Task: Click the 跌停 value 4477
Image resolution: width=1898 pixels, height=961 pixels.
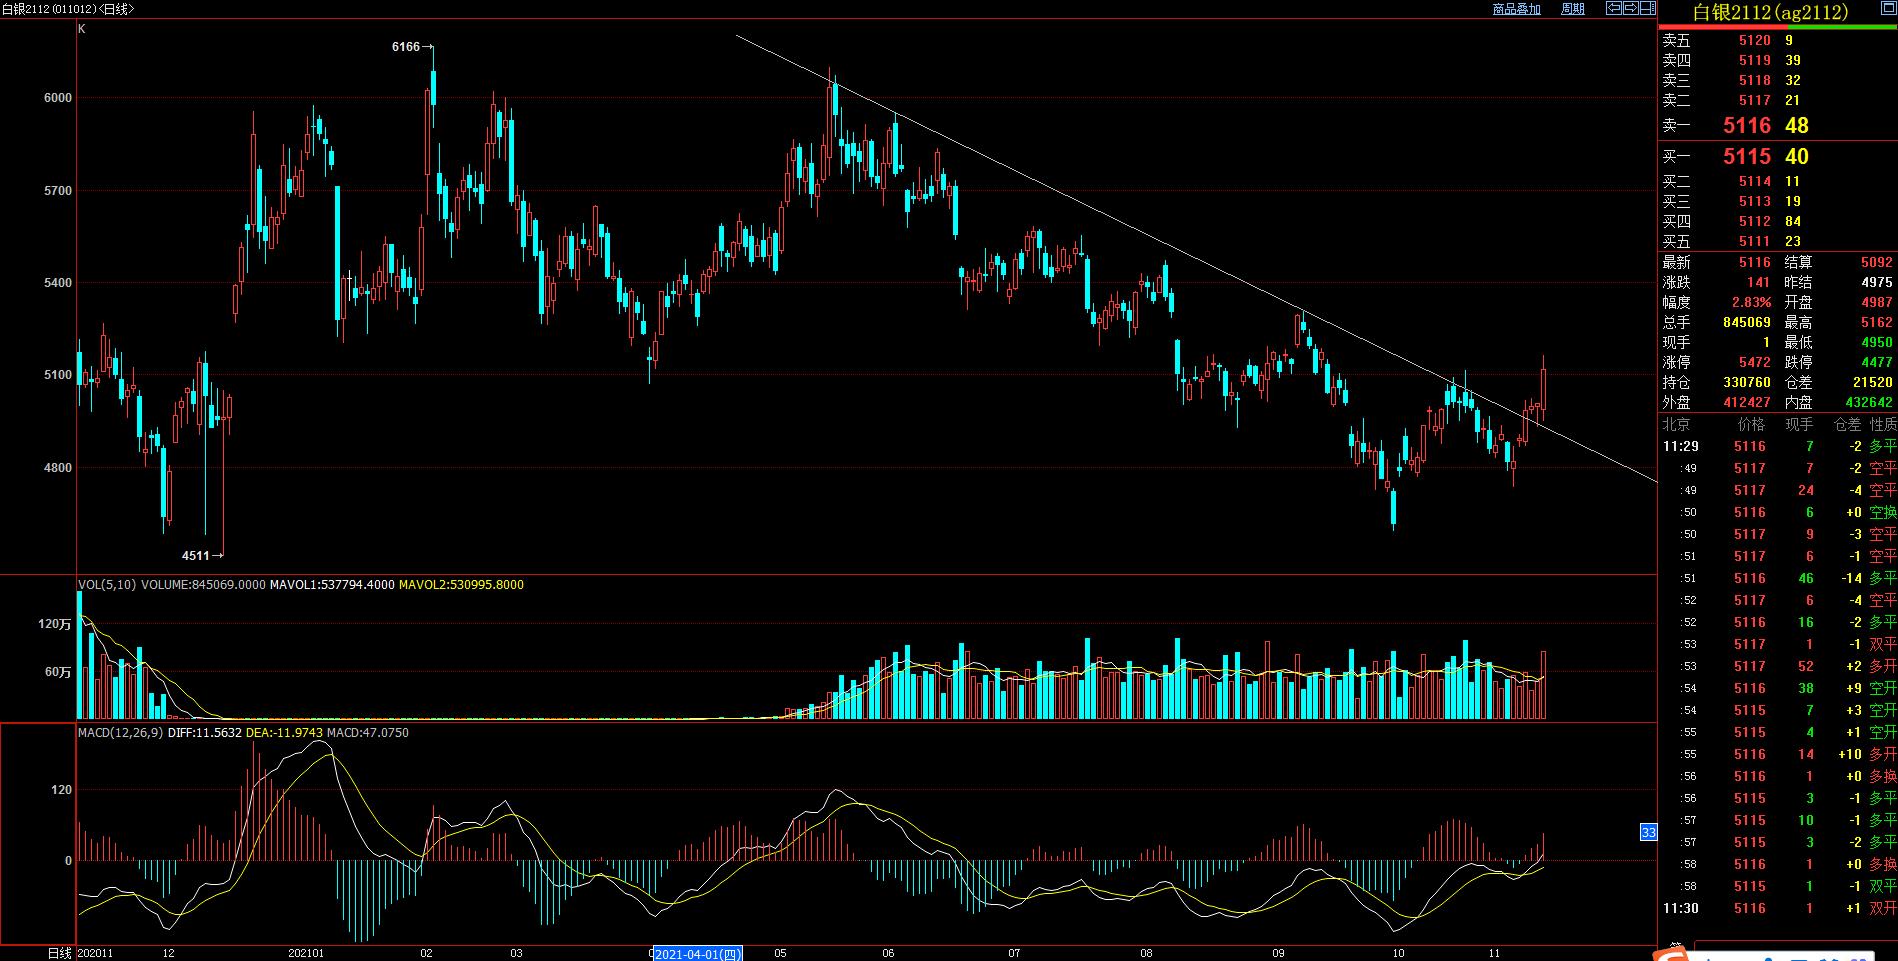Action: (x=1876, y=362)
